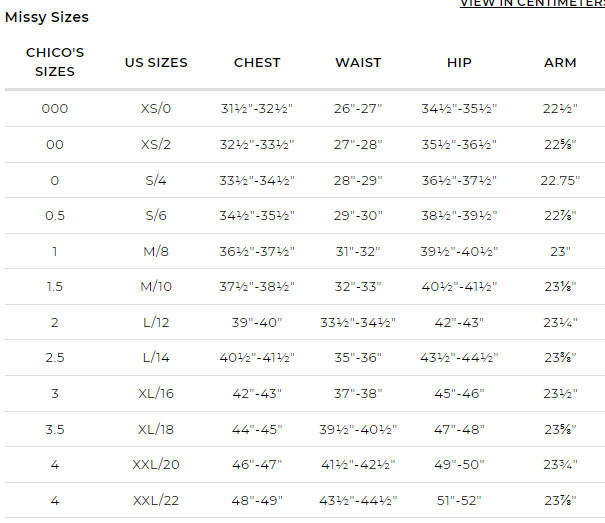Click the Missy Sizes heading

pyautogui.click(x=47, y=17)
